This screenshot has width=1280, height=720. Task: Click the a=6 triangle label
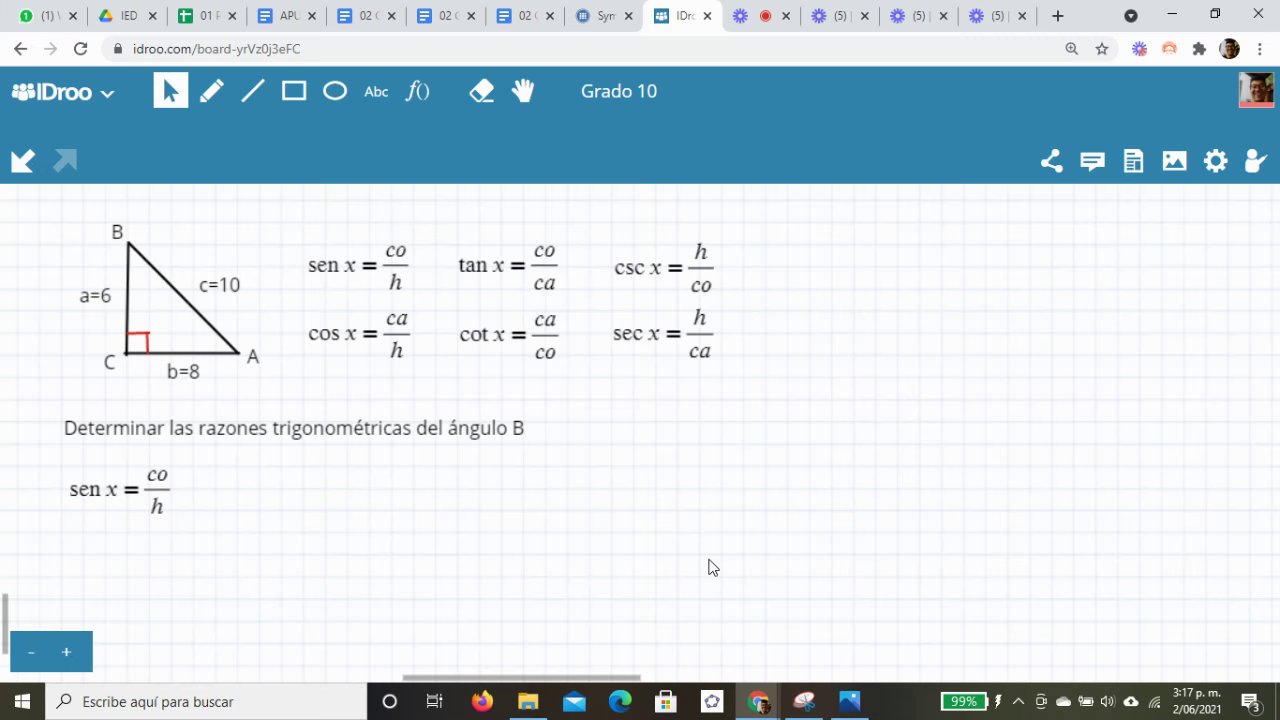95,296
